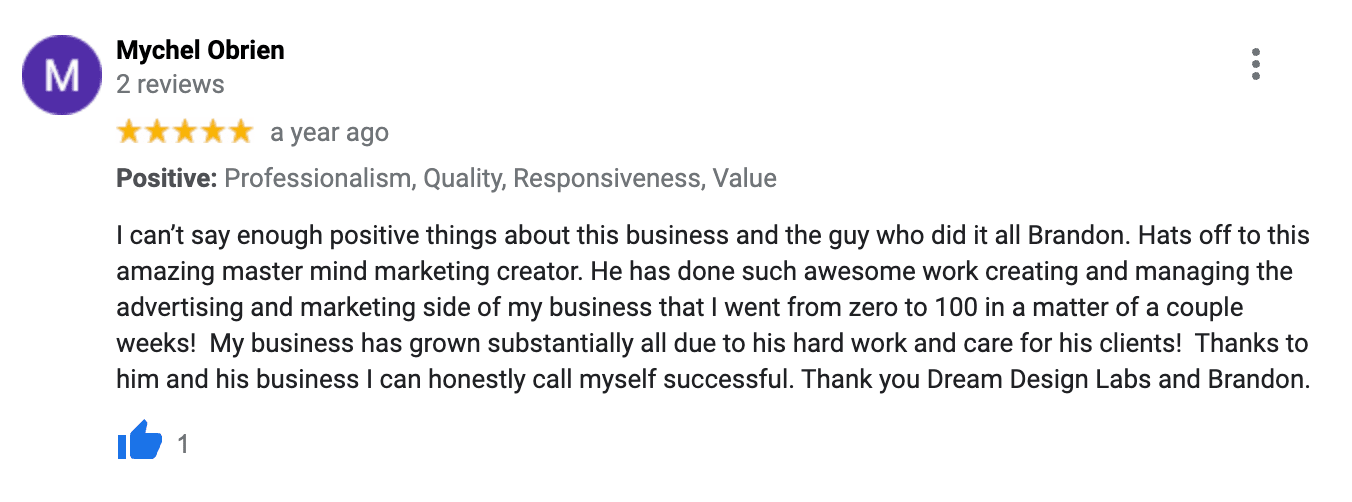The width and height of the screenshot is (1352, 502).
Task: Click the first gold star of the rating
Action: pyautogui.click(x=129, y=131)
